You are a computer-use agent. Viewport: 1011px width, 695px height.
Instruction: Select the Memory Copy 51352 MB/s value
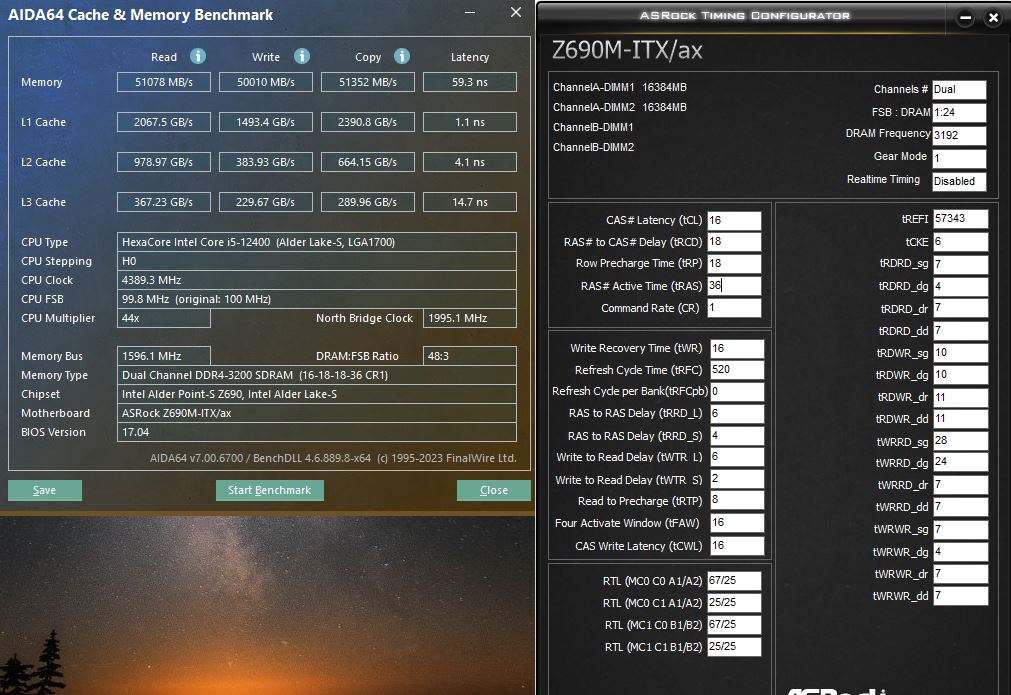click(368, 82)
